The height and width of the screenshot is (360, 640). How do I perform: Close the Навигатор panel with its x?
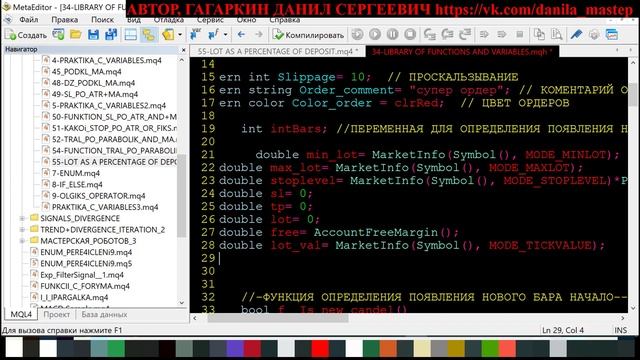[183, 49]
